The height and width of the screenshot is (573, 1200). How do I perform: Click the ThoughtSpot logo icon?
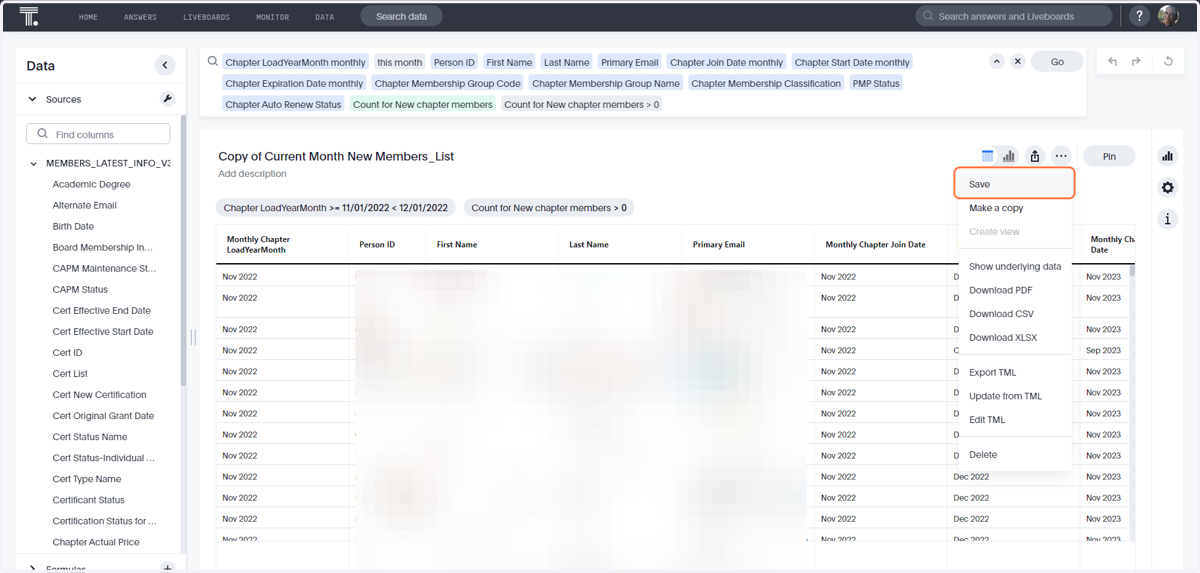pyautogui.click(x=29, y=16)
